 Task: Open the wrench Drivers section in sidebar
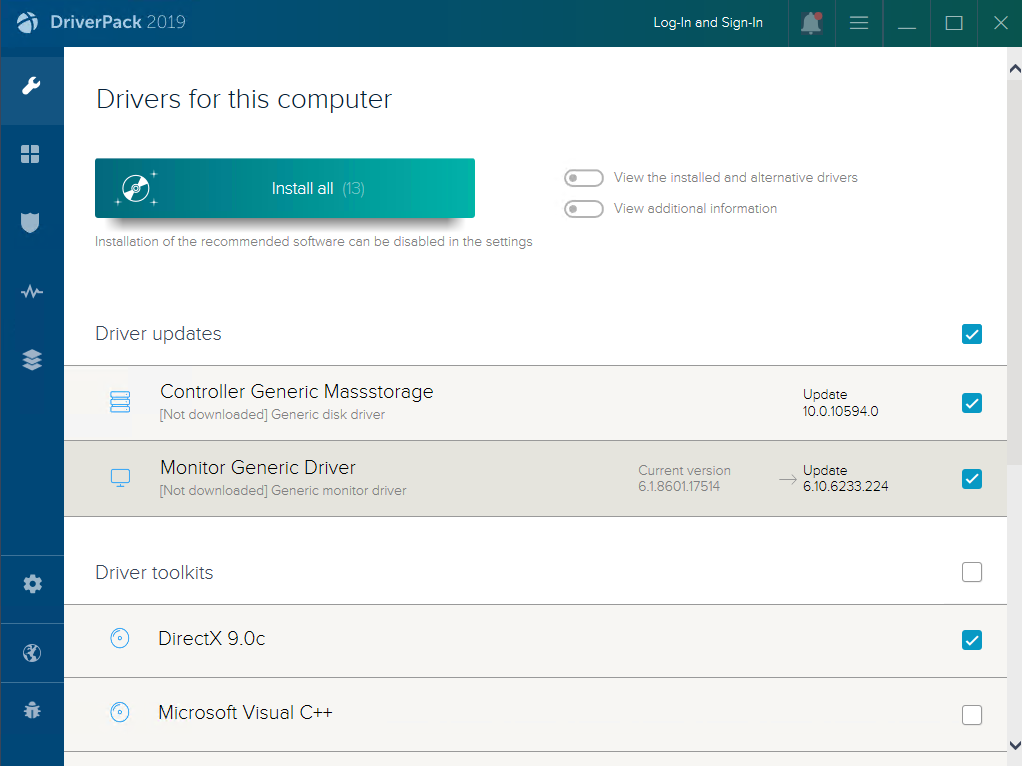tap(31, 86)
